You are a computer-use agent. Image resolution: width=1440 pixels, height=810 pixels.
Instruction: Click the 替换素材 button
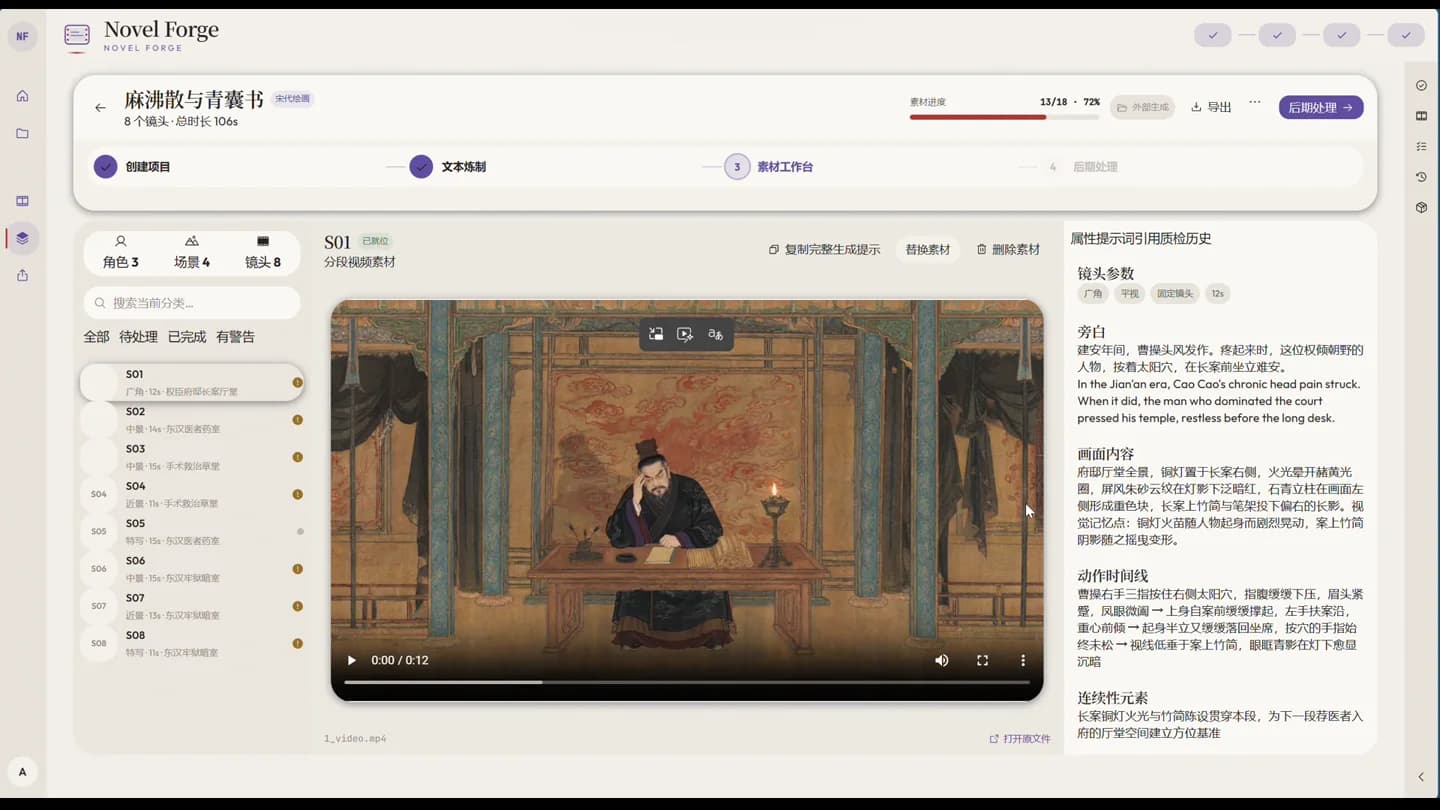point(927,249)
